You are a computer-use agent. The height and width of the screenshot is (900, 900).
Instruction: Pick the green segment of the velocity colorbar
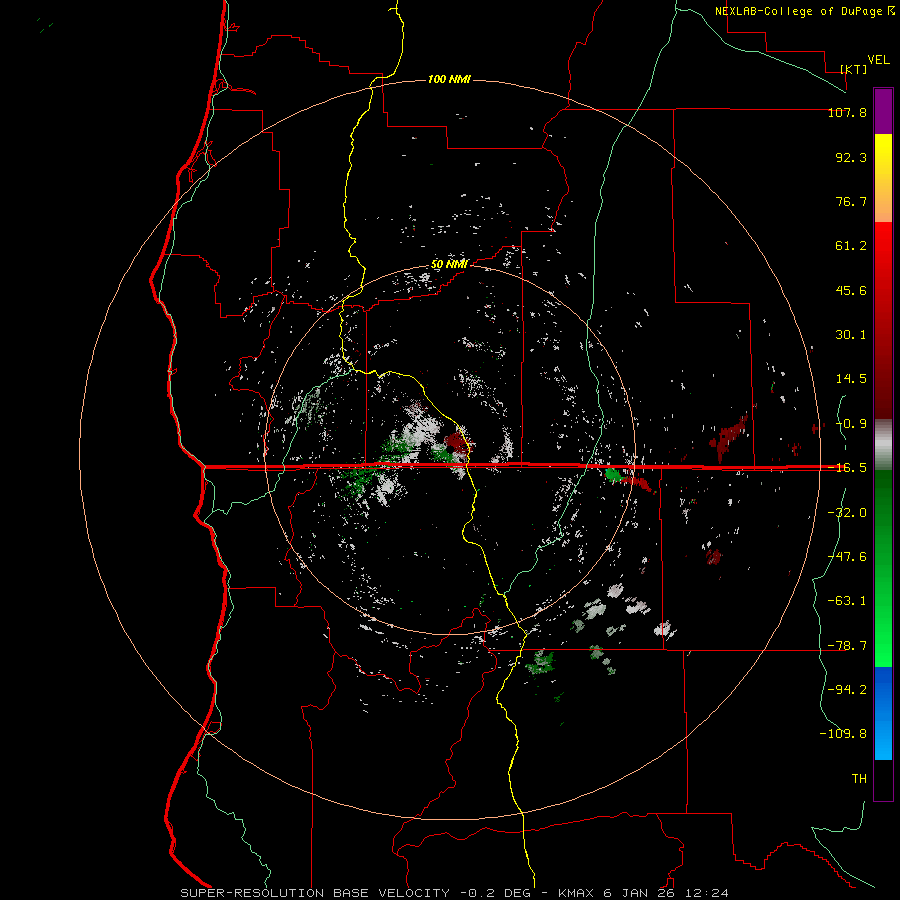pos(883,568)
